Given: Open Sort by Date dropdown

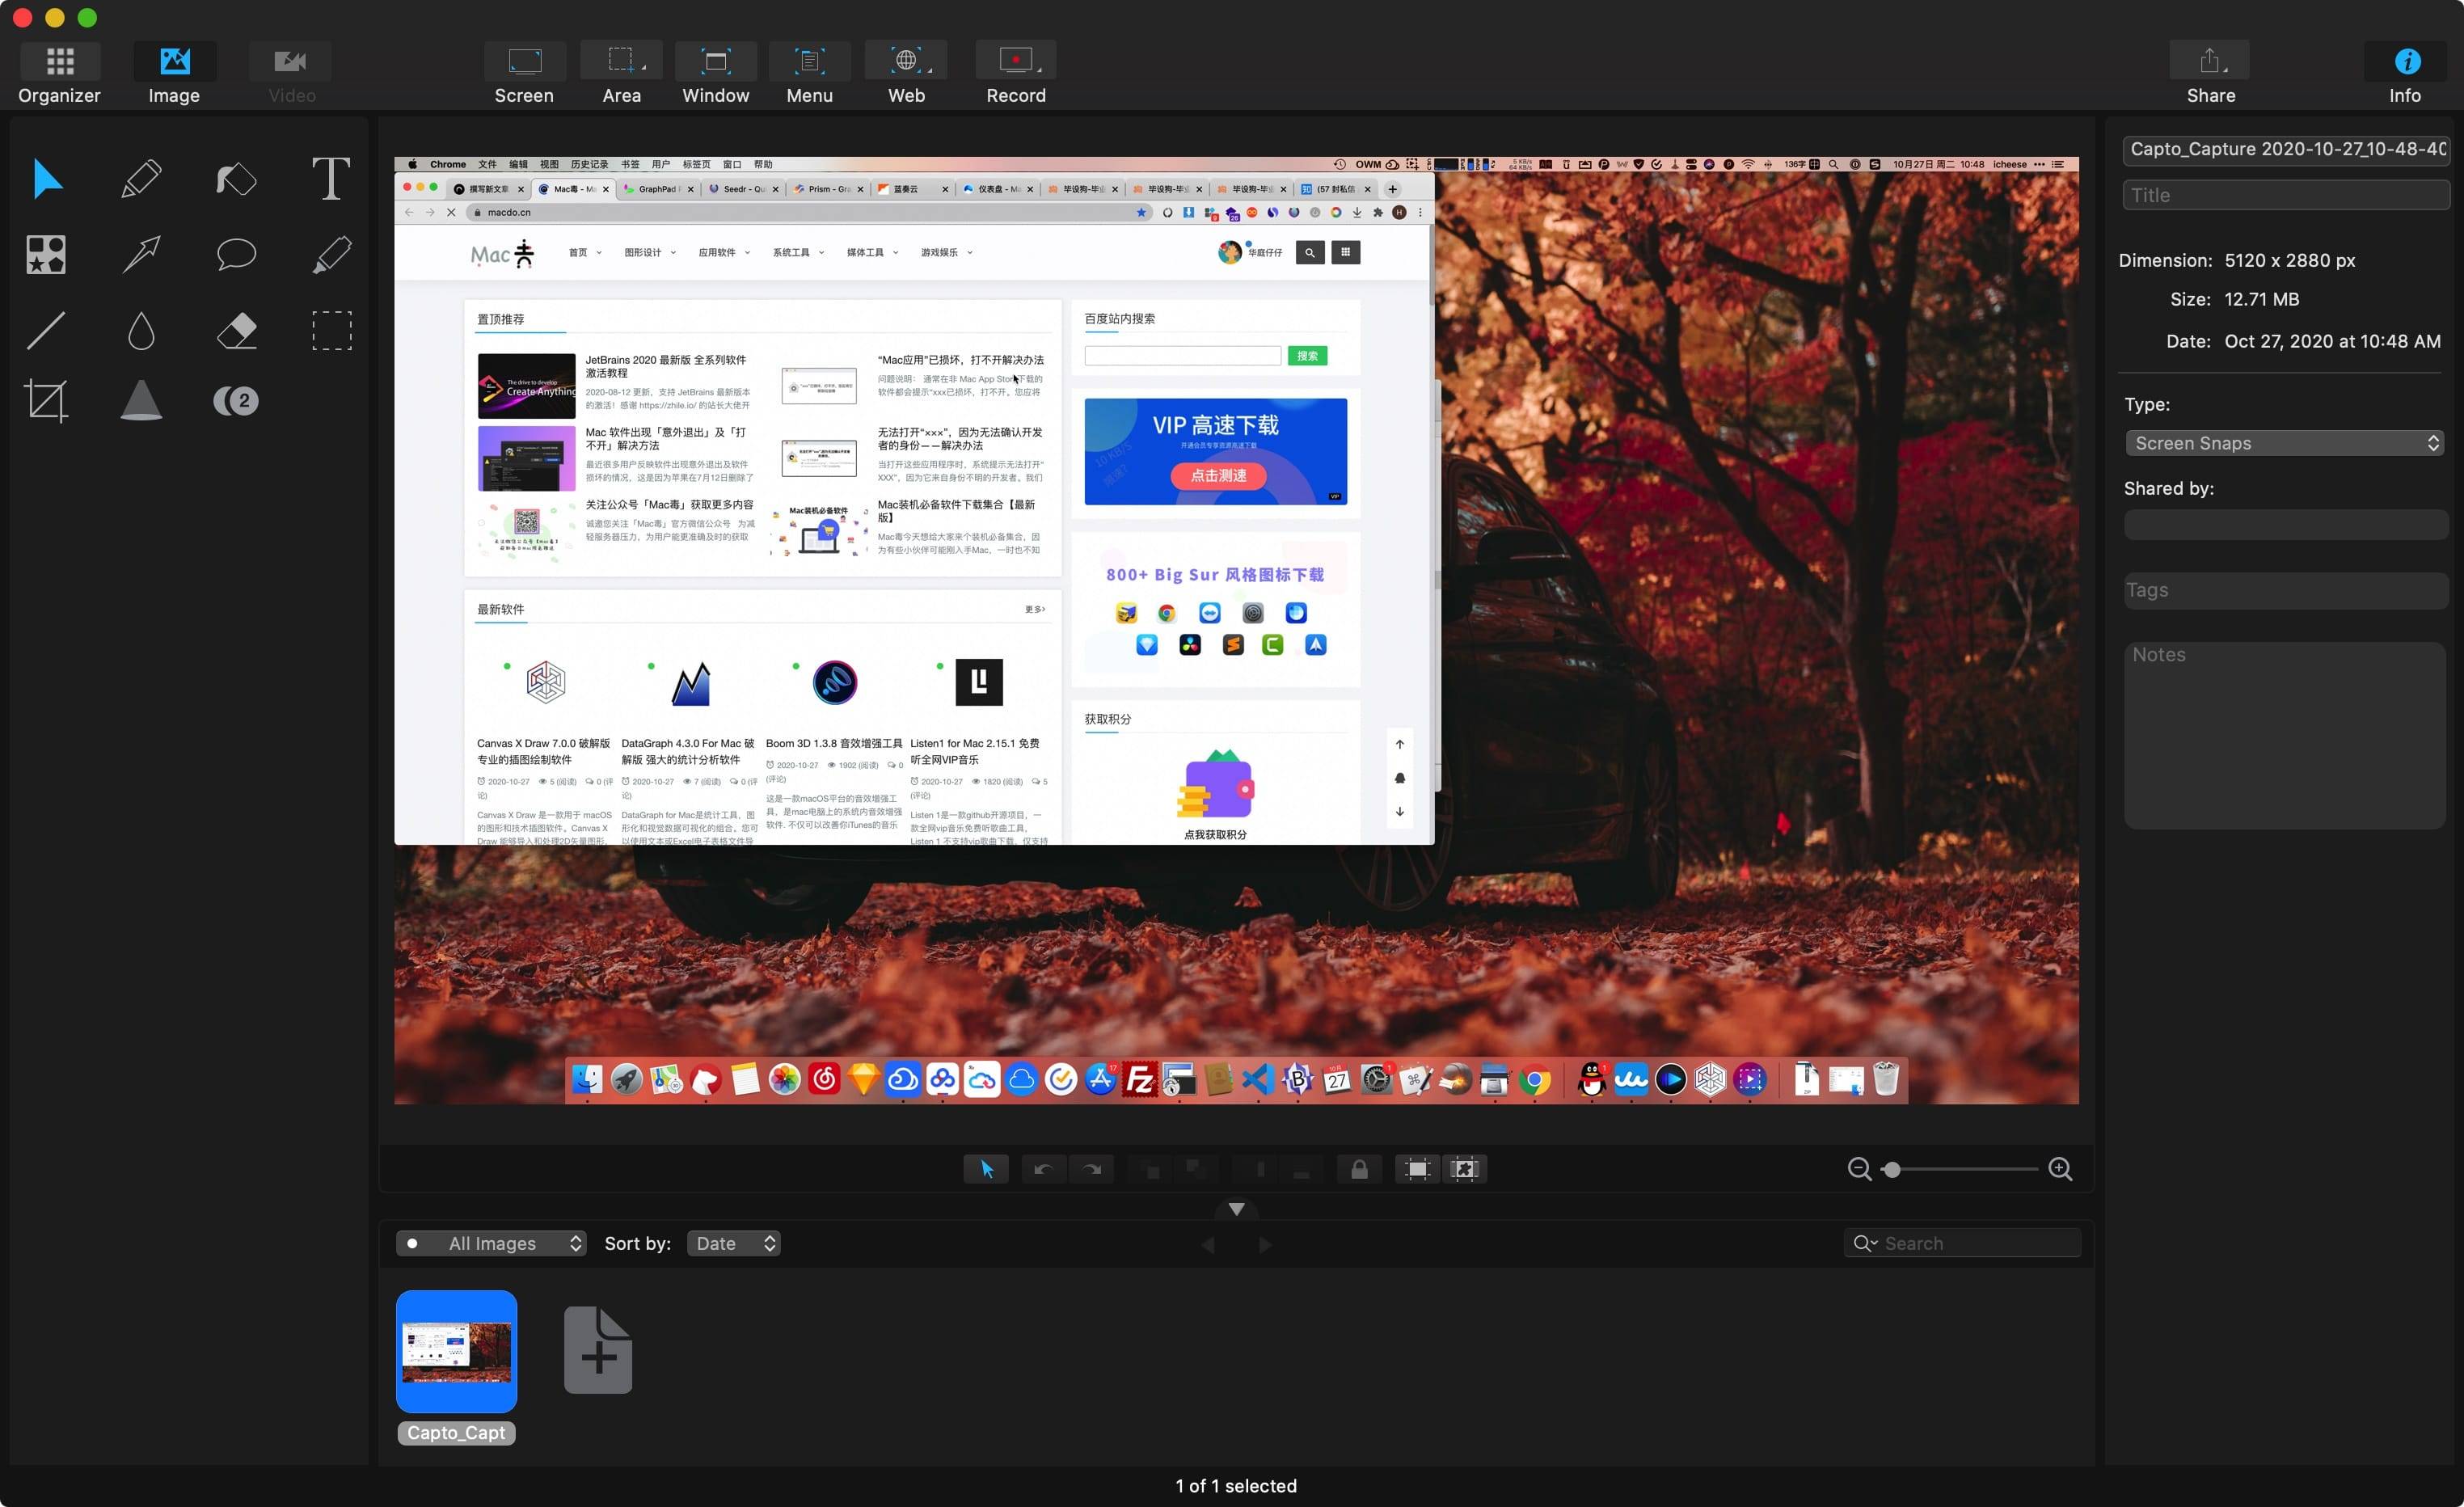Looking at the screenshot, I should tap(734, 1243).
